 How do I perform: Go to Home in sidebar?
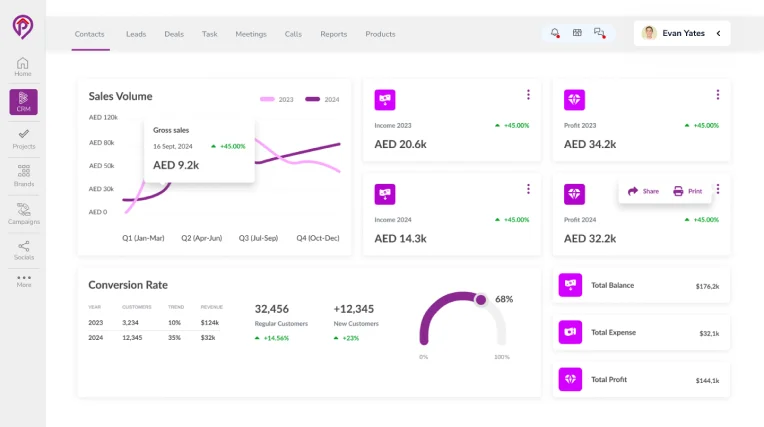tap(23, 67)
